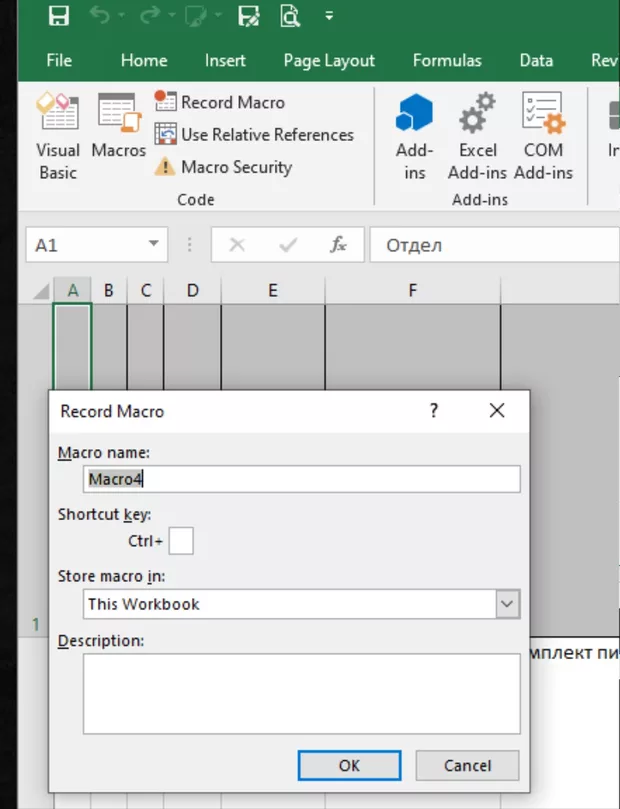Image resolution: width=620 pixels, height=809 pixels.
Task: Switch to the Formulas tab
Action: coord(447,61)
